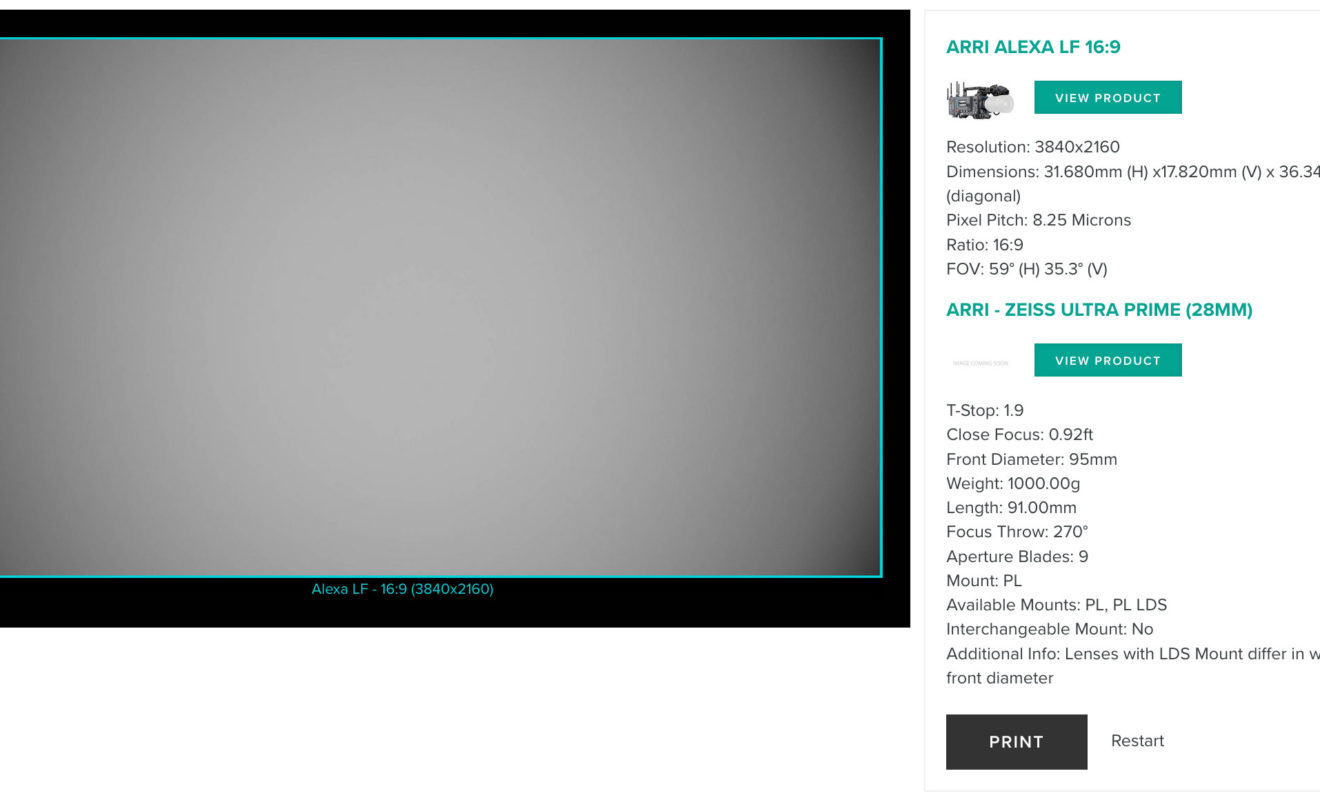Viewport: 1320px width, 800px height.
Task: Select the T-Stop: 1.9 line
Action: click(984, 410)
